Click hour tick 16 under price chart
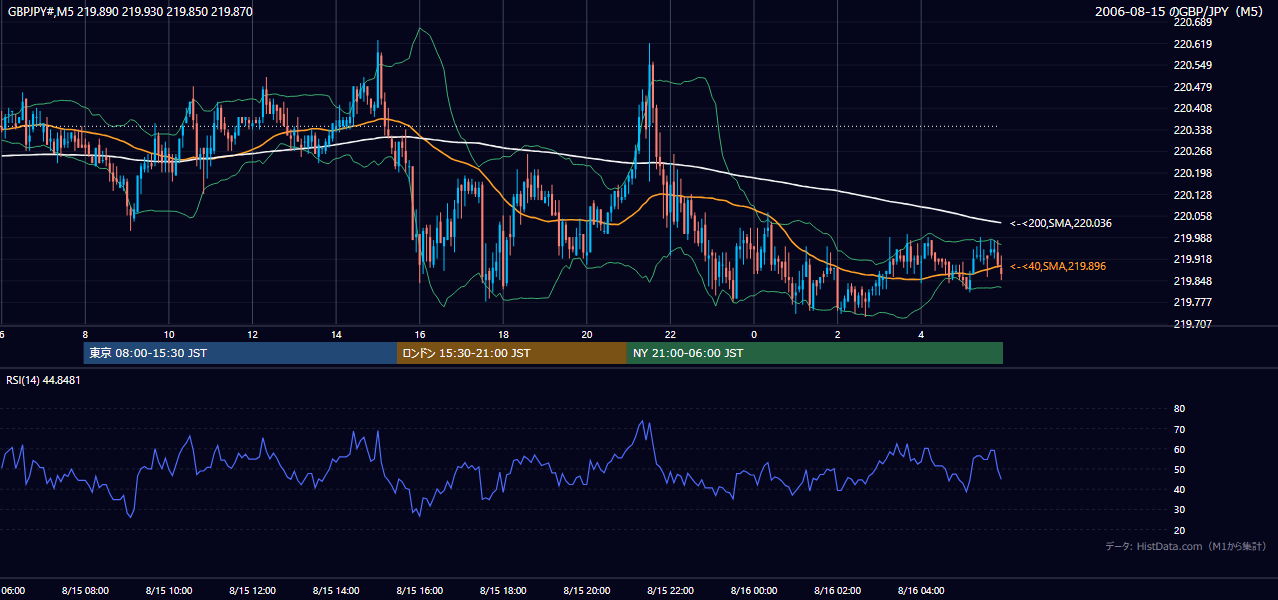 click(420, 334)
